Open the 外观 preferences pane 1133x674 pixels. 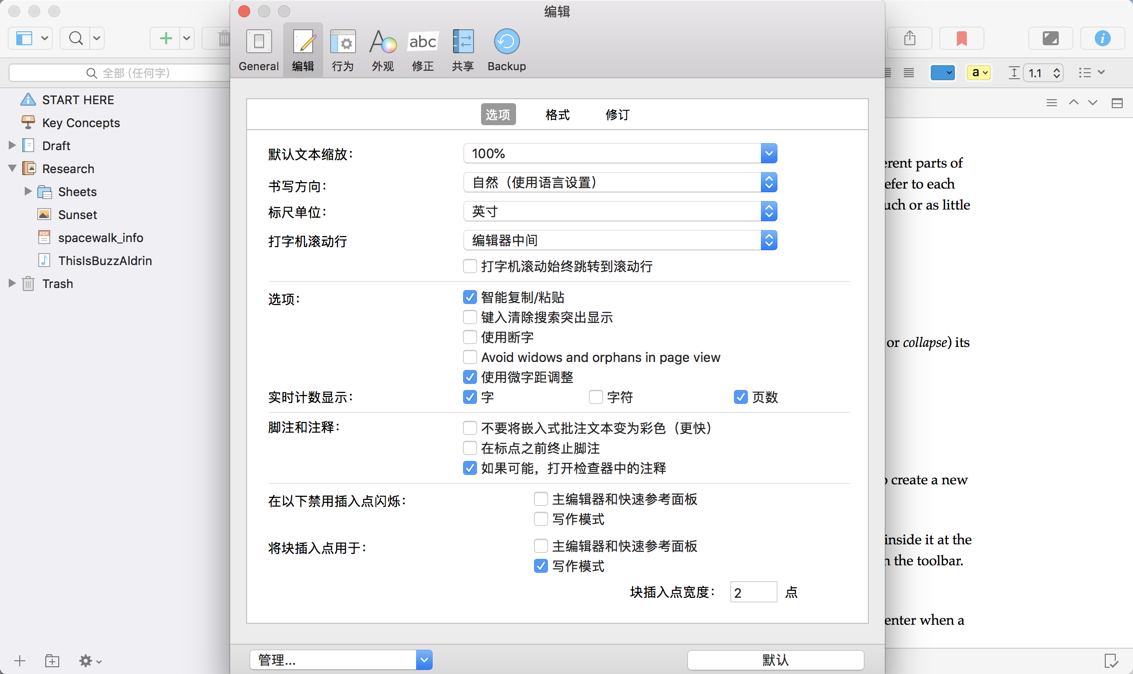(x=382, y=48)
